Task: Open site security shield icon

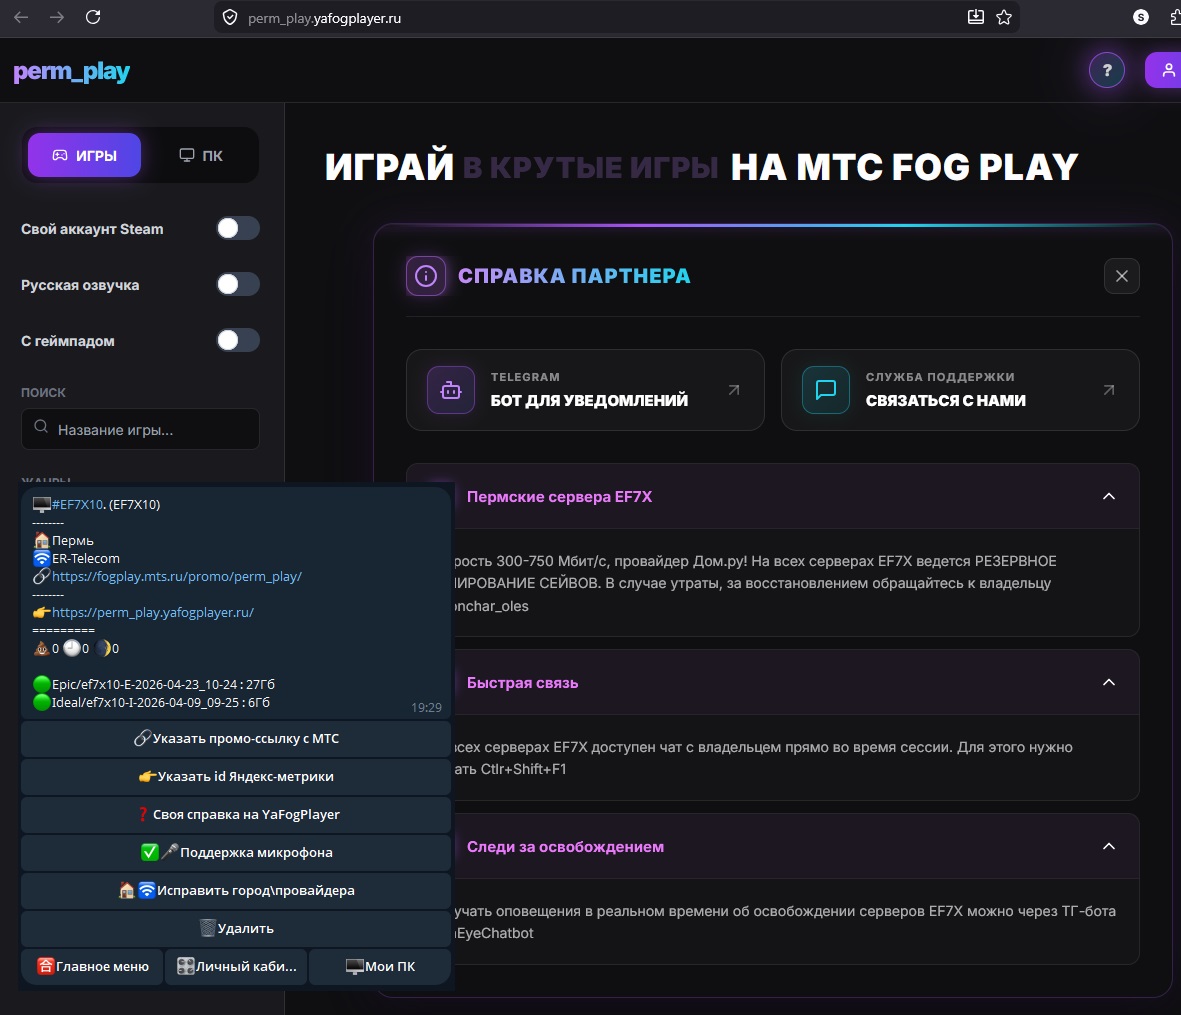Action: coord(230,18)
